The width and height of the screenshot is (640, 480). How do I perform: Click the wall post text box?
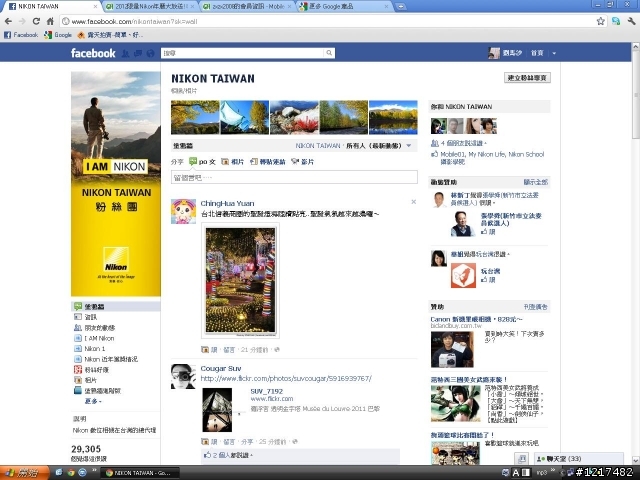294,177
